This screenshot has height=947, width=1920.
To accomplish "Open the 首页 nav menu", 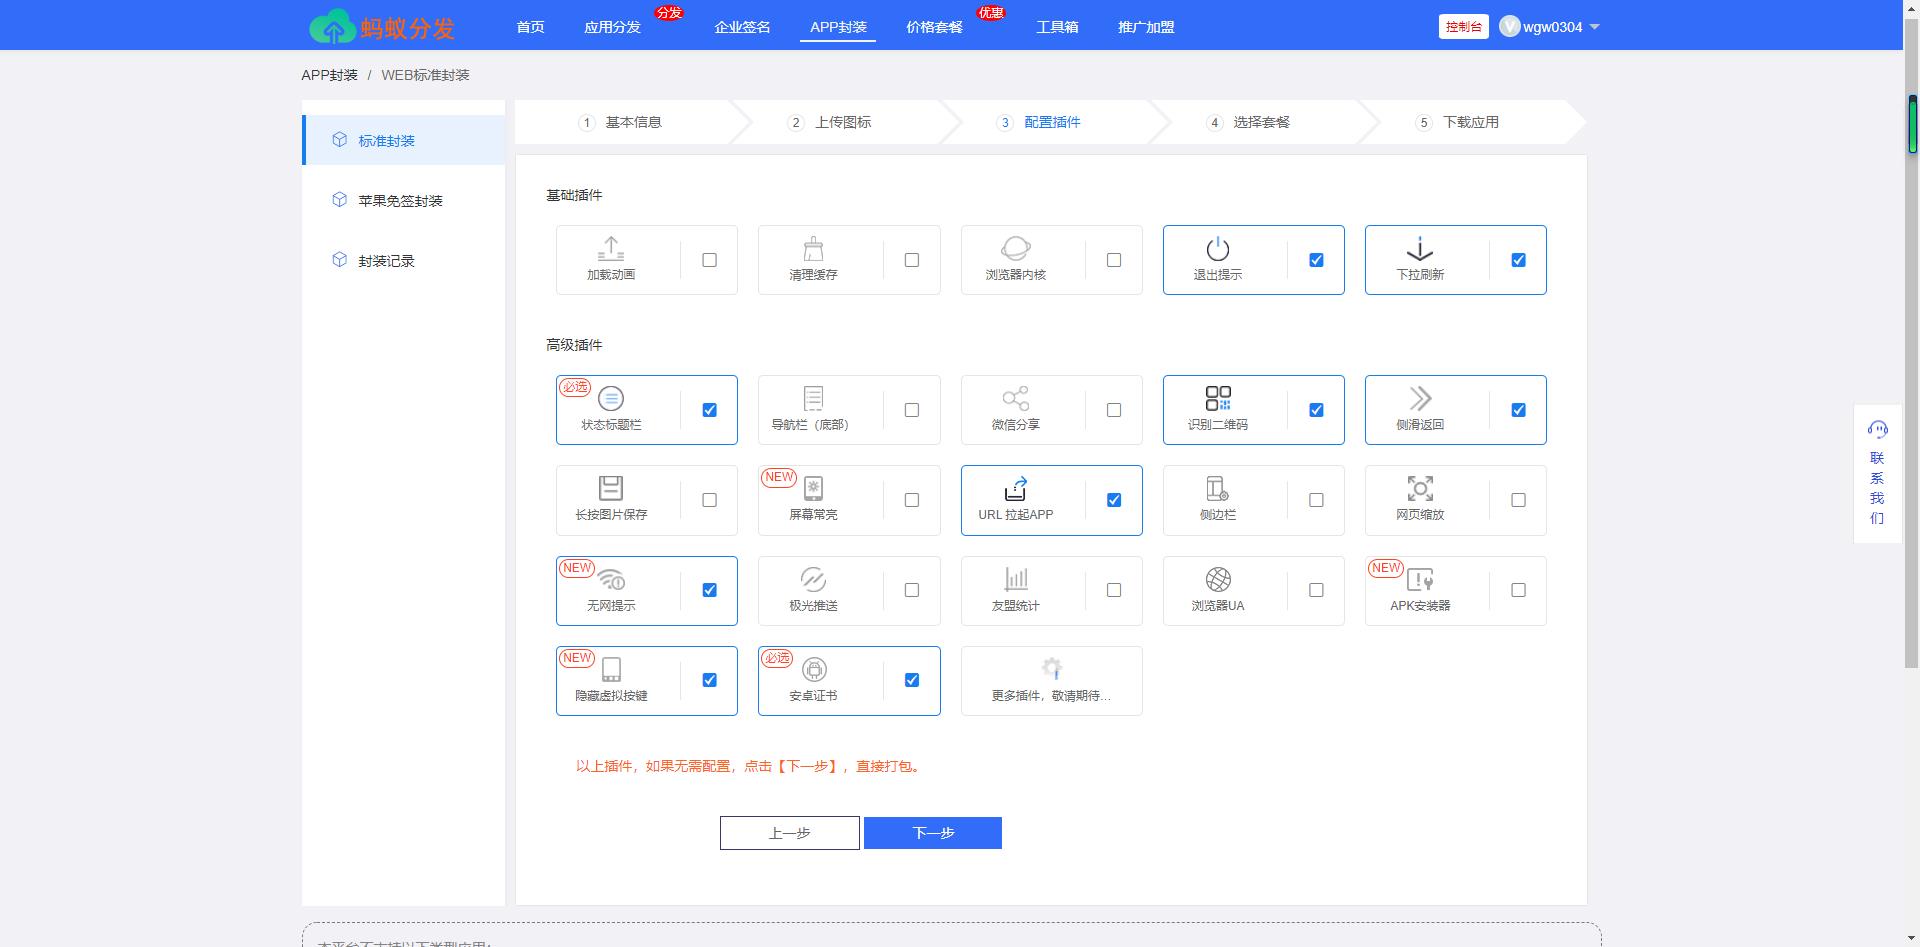I will tap(530, 27).
